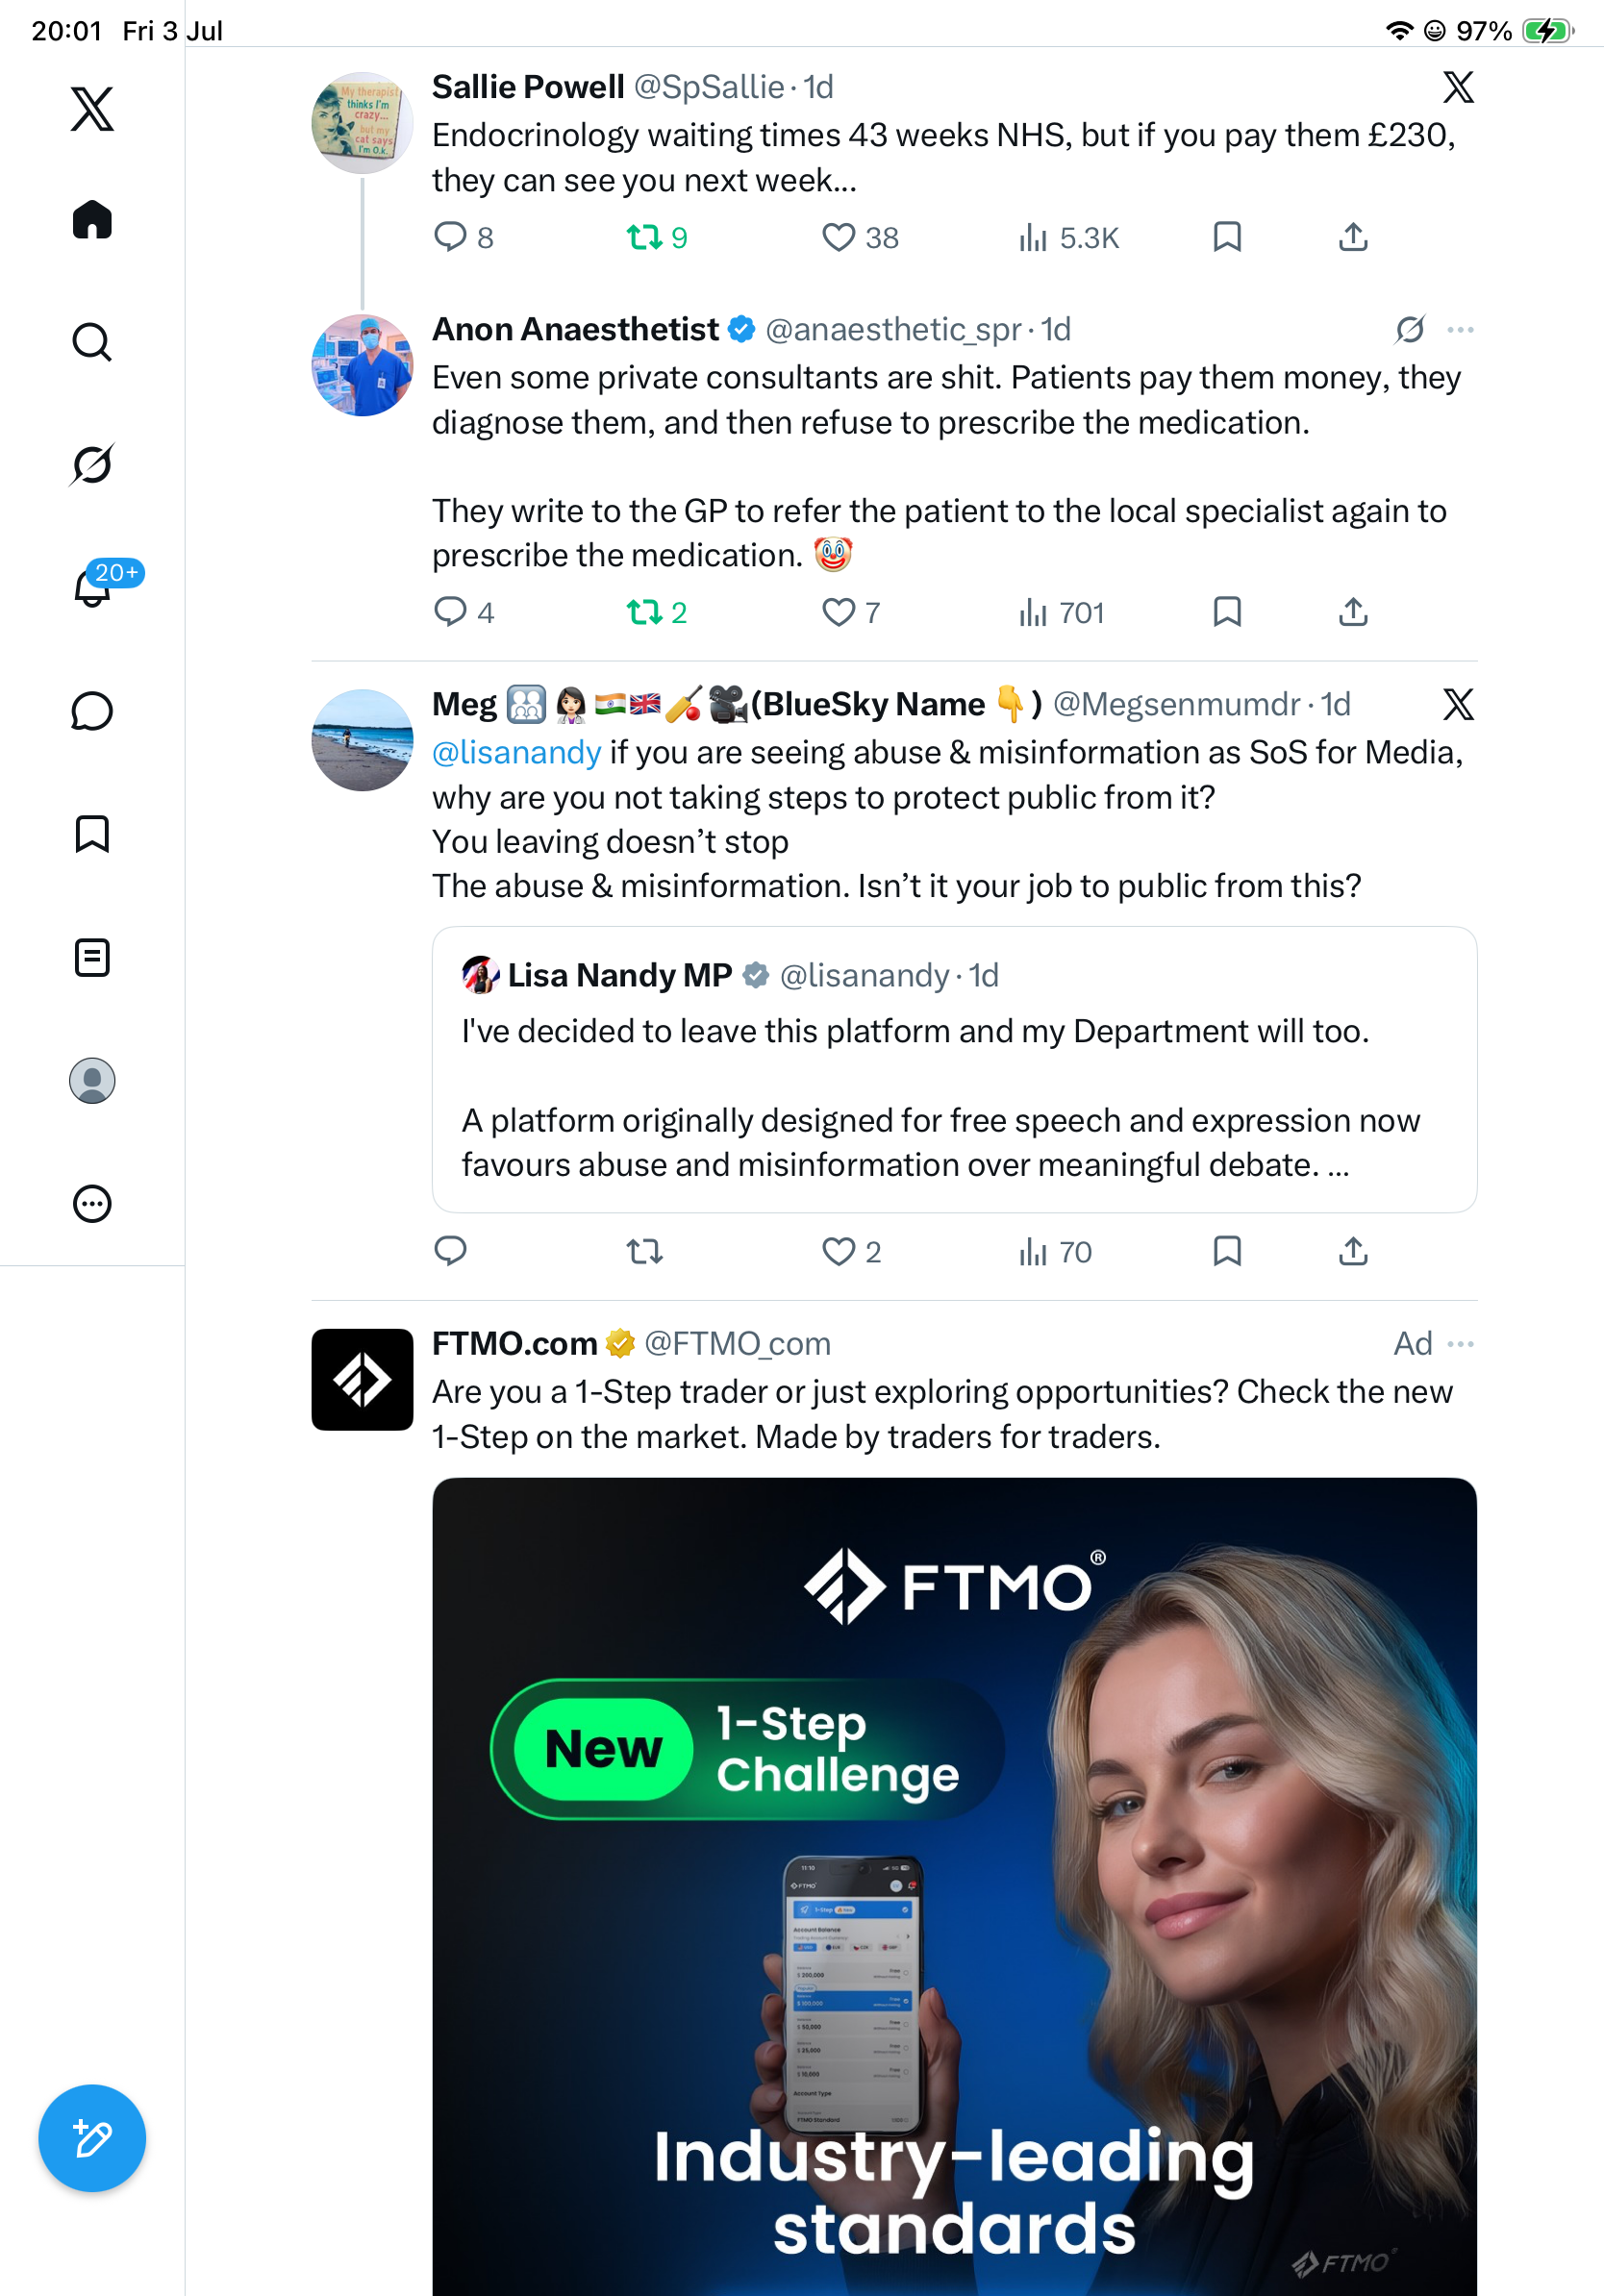Open Bookmarks in the sidebar
Screen dimensions: 1604x2296
click(92, 834)
